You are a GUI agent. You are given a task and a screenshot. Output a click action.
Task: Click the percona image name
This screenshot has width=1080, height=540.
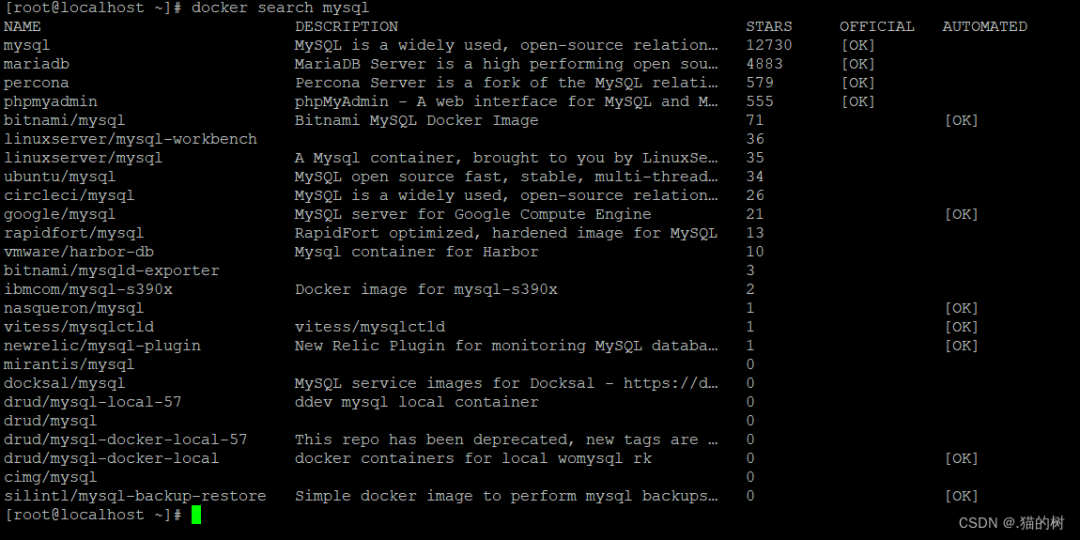[36, 83]
